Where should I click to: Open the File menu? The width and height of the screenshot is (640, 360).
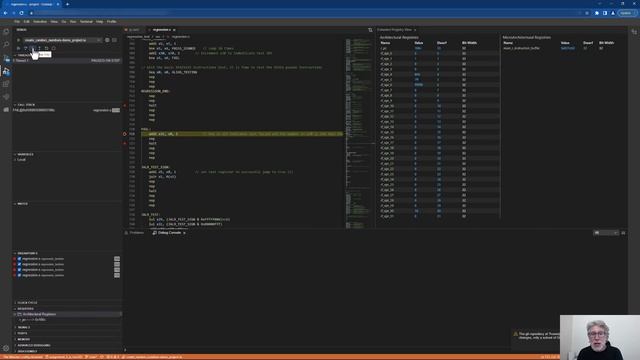[x=17, y=22]
